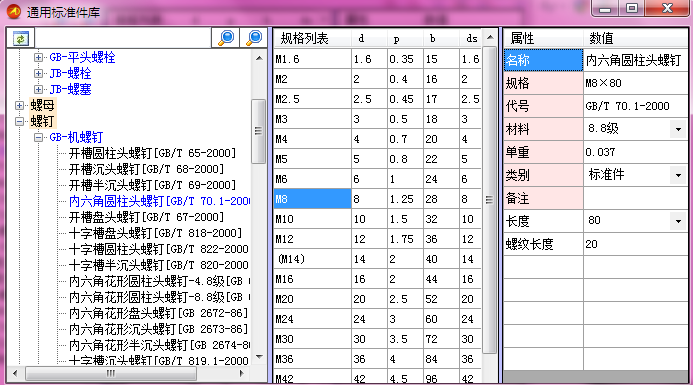Select 开槽半沉头螺钉[GB/T 69-2000]

tap(152, 185)
